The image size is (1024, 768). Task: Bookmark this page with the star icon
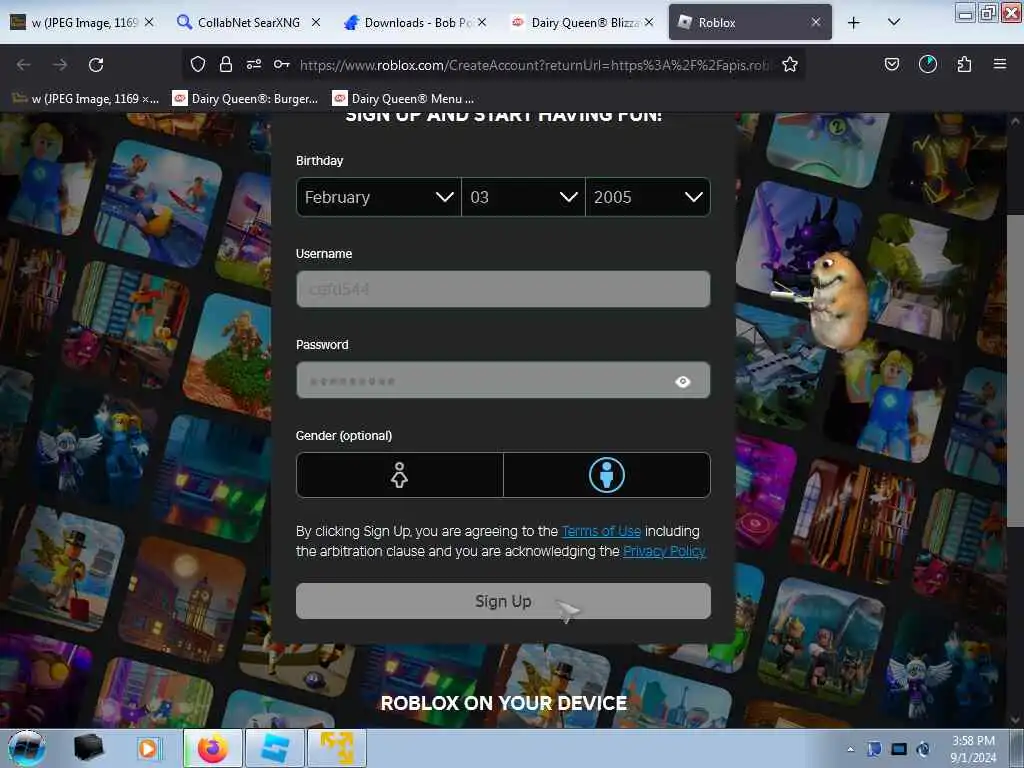(x=790, y=64)
